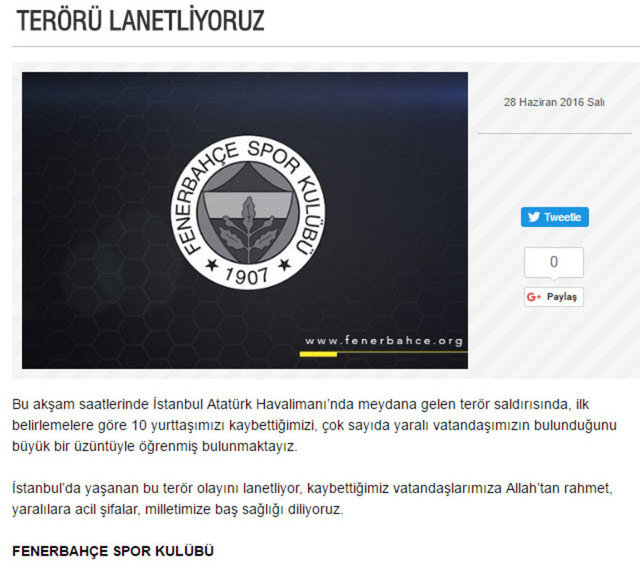Viewport: 640px width, 570px height.
Task: Click the share count box showing 0
Action: (x=554, y=262)
